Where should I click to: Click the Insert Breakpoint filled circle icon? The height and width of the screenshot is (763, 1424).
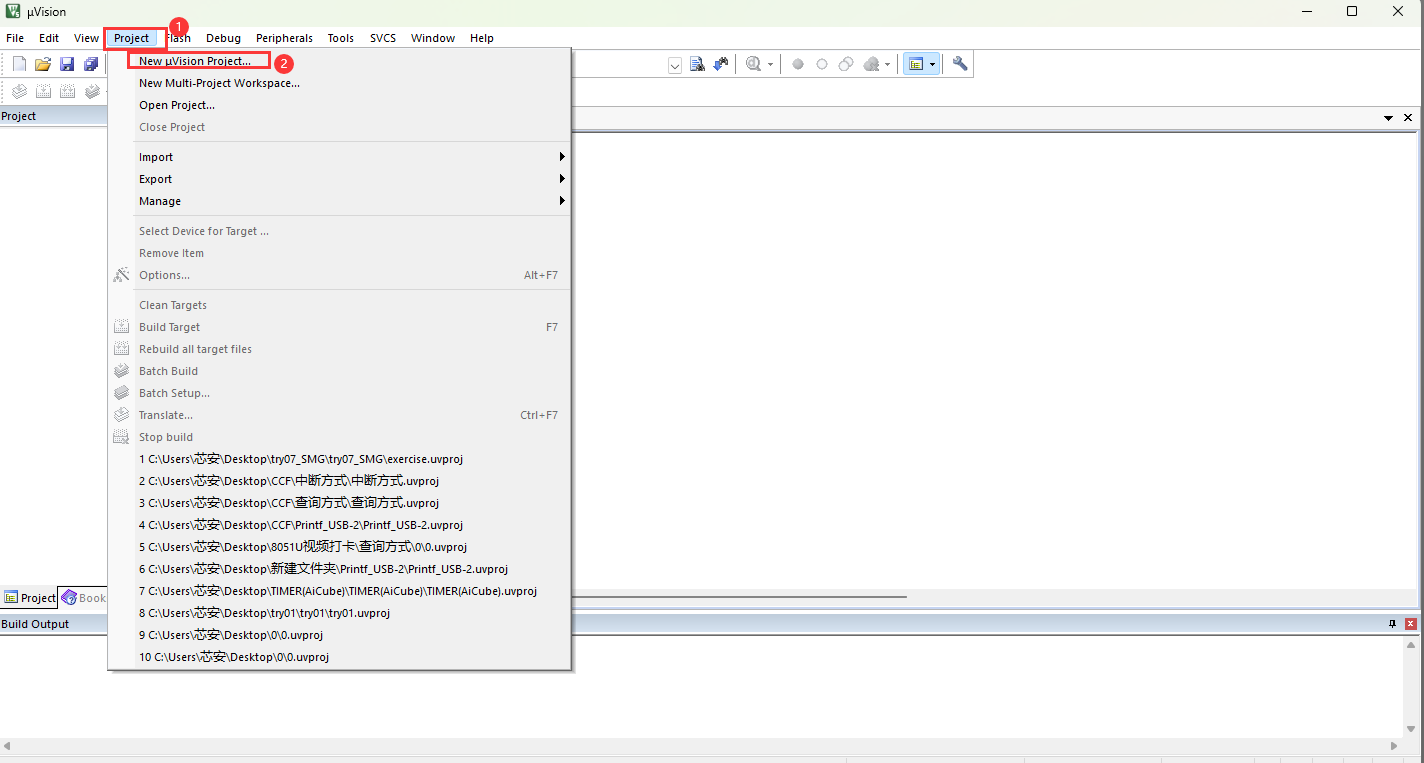pyautogui.click(x=798, y=64)
